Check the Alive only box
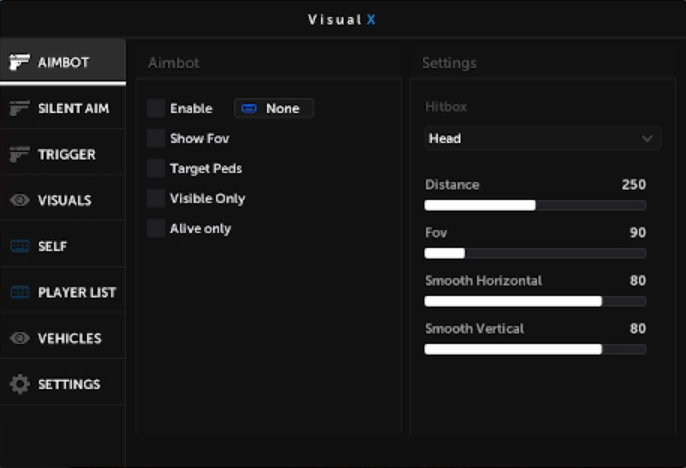 (155, 228)
